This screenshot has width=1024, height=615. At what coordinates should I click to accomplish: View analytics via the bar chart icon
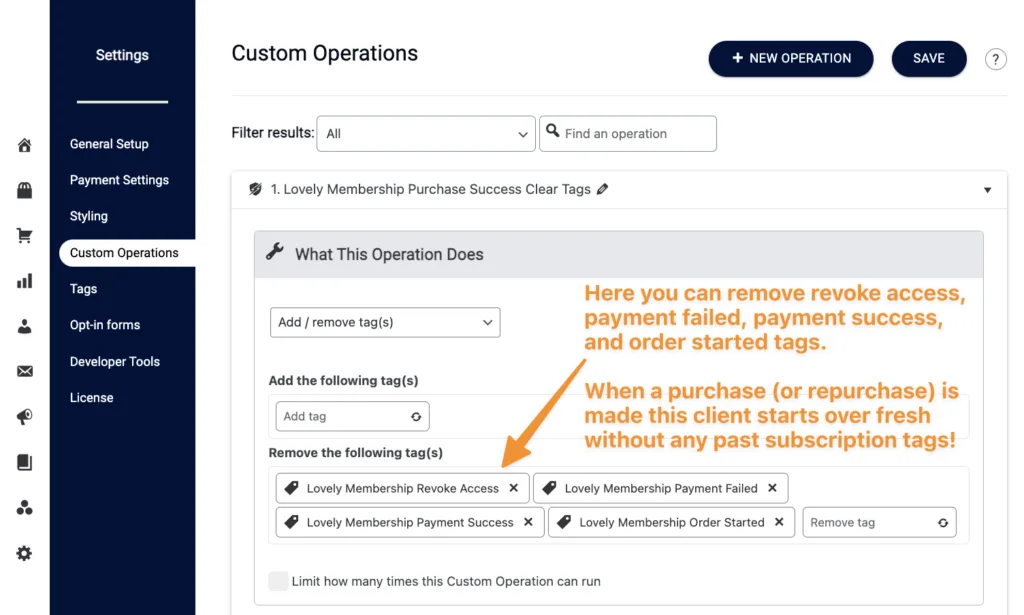pos(24,281)
